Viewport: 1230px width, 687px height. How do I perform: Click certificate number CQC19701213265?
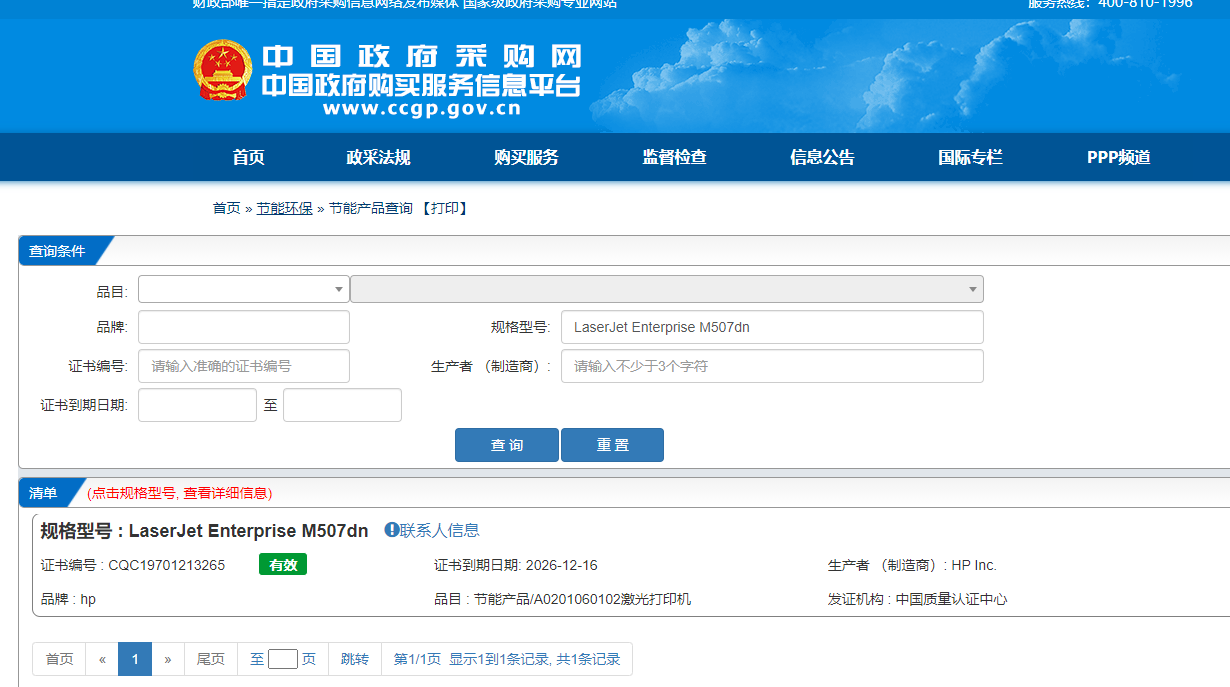click(x=167, y=565)
